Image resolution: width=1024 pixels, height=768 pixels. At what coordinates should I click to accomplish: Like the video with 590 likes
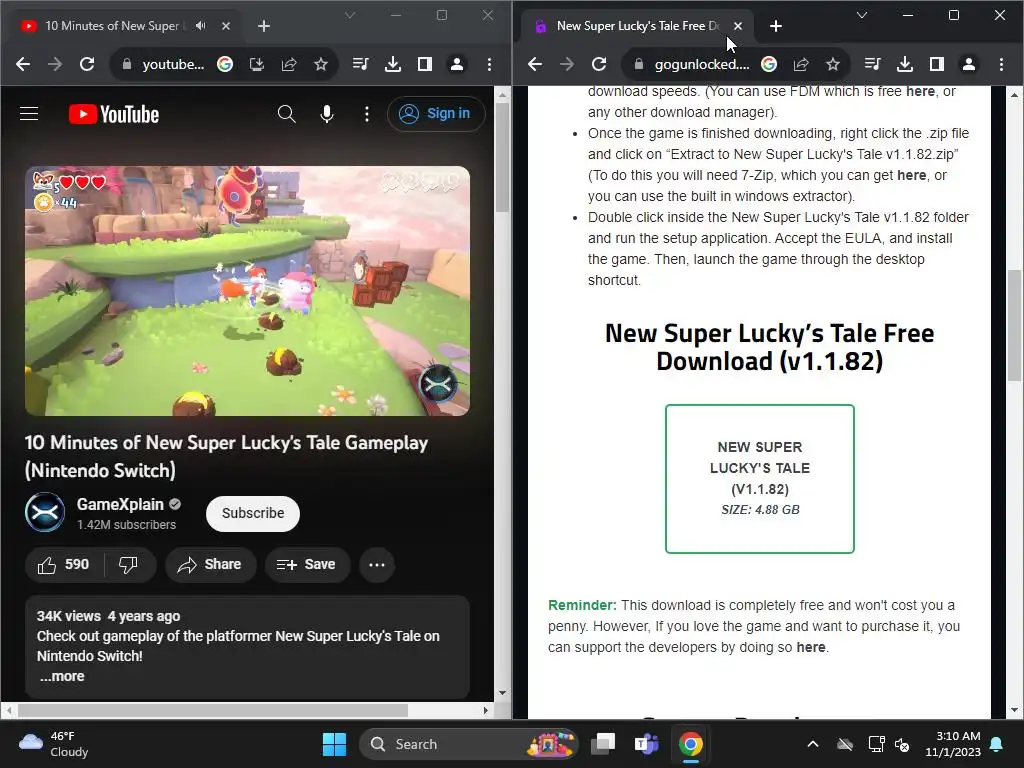pyautogui.click(x=63, y=564)
